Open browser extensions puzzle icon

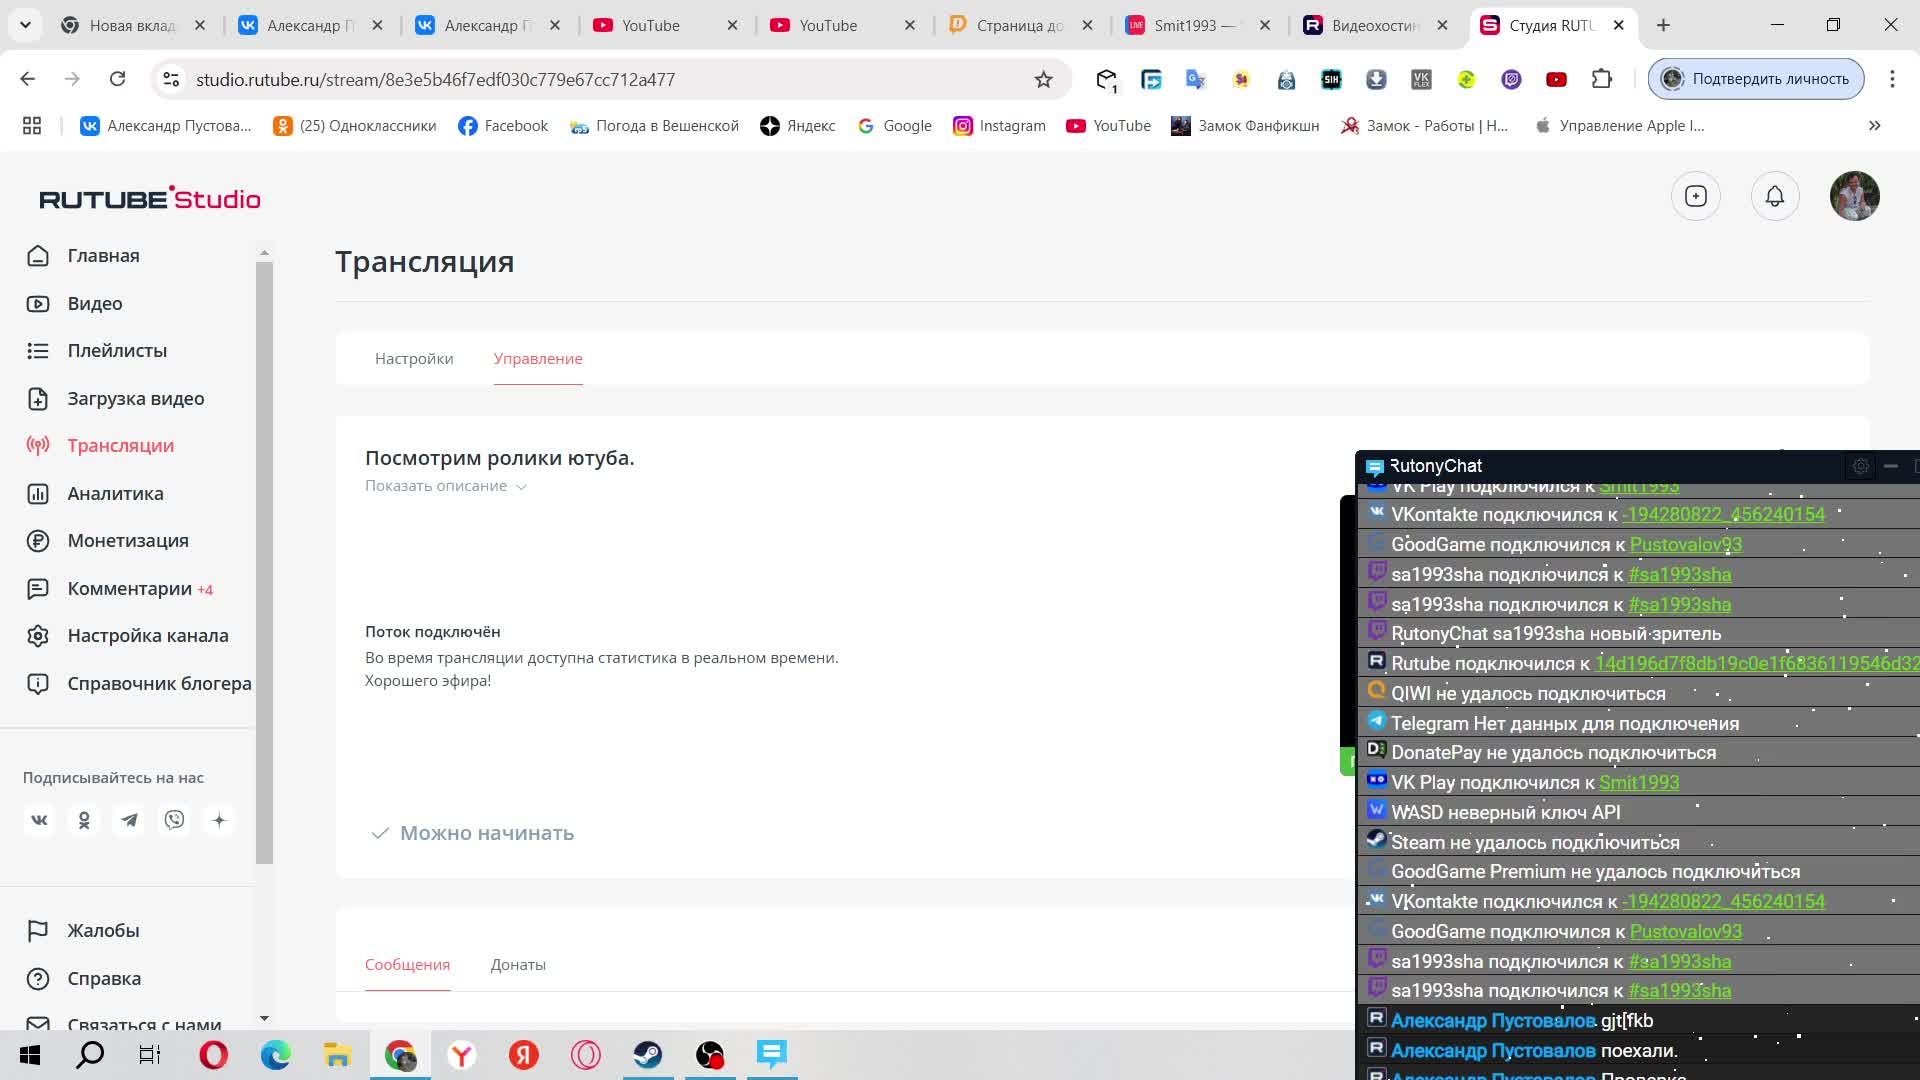click(1601, 79)
